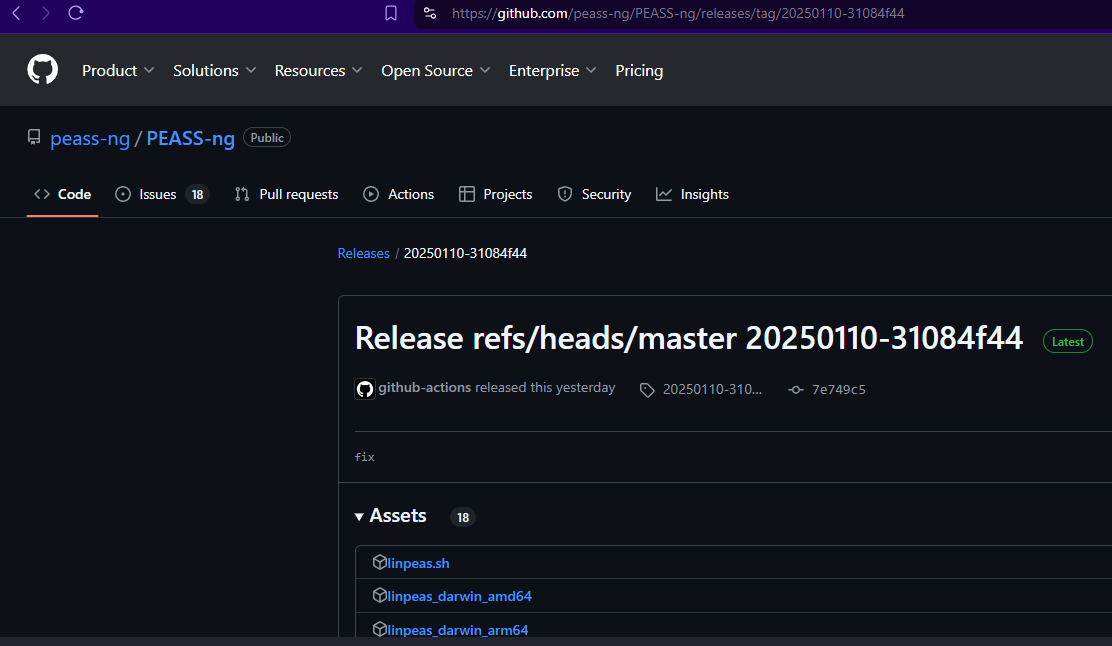Open the Product dropdown menu
The image size is (1112, 646).
click(118, 70)
